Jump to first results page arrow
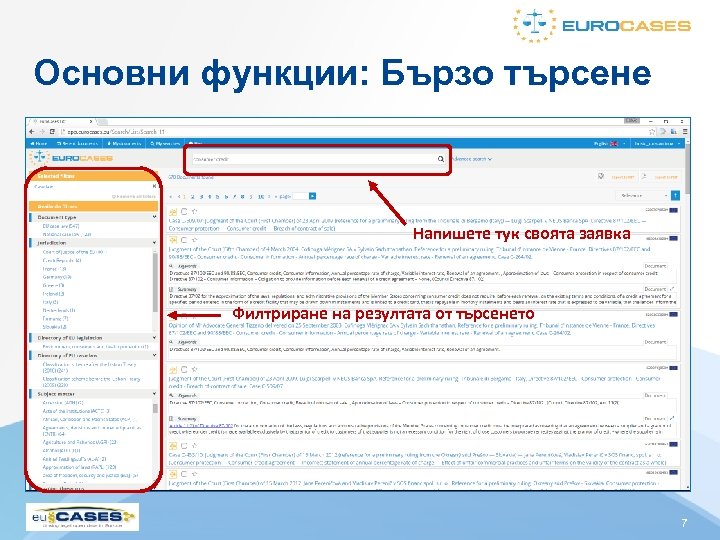Screen dimensions: 720x540 pyautogui.click(x=171, y=197)
